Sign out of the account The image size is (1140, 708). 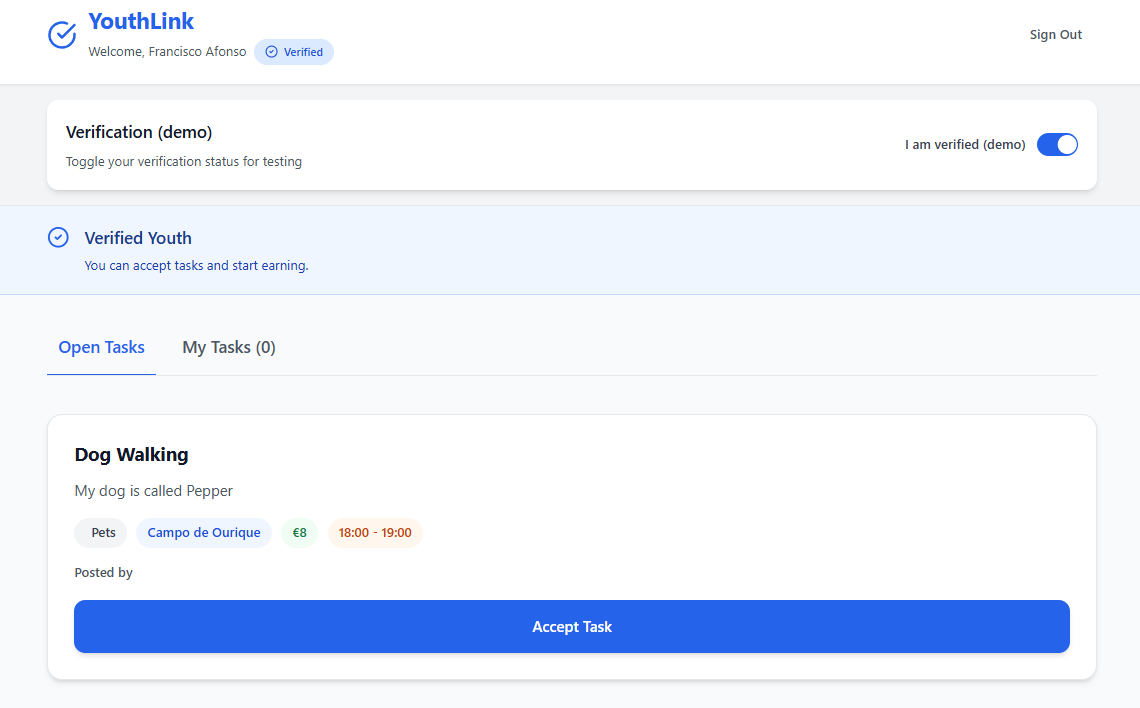coord(1056,35)
